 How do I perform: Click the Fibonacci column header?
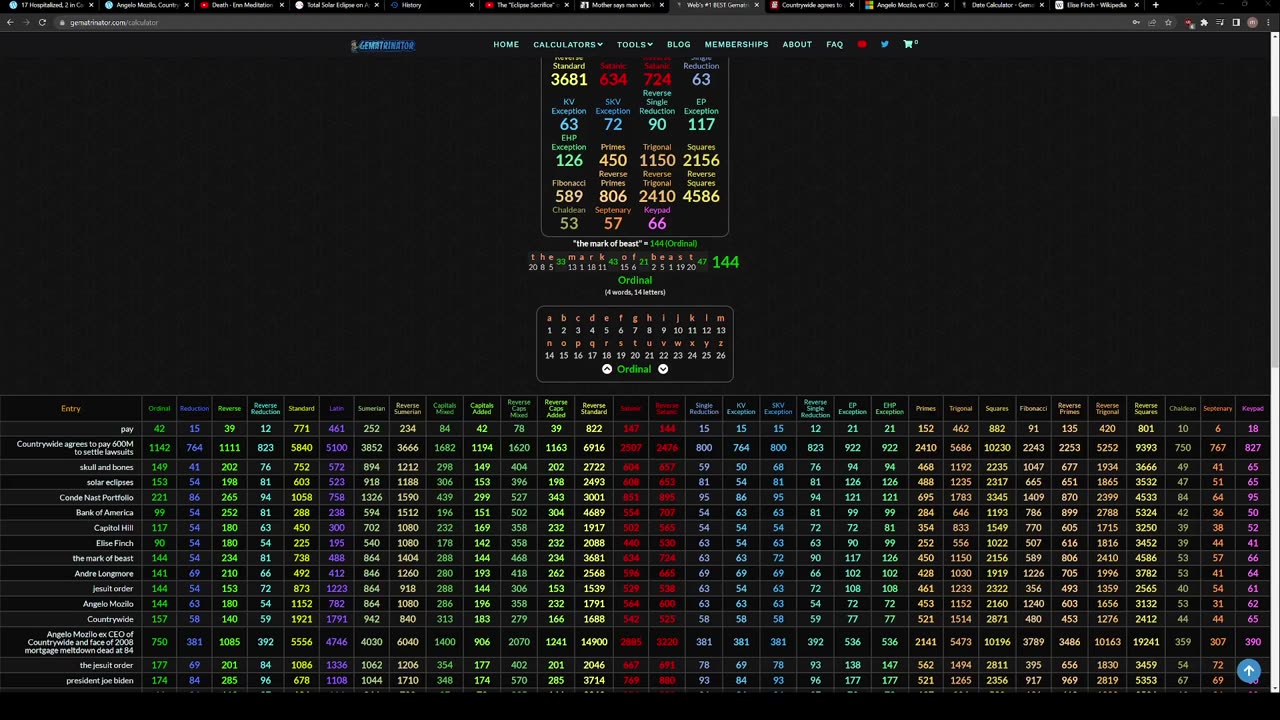point(1033,408)
